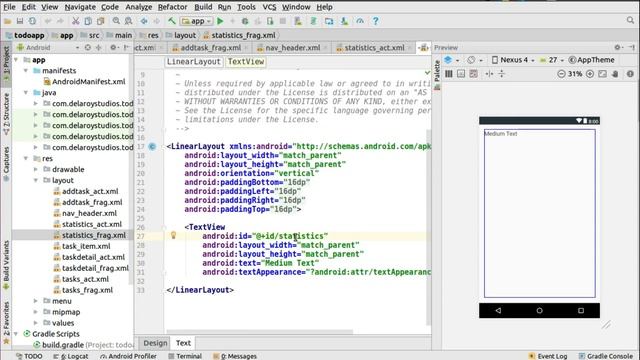Click the Zoom to Fit Screen icon
Viewport: 640px width, 360px height.
point(602,74)
